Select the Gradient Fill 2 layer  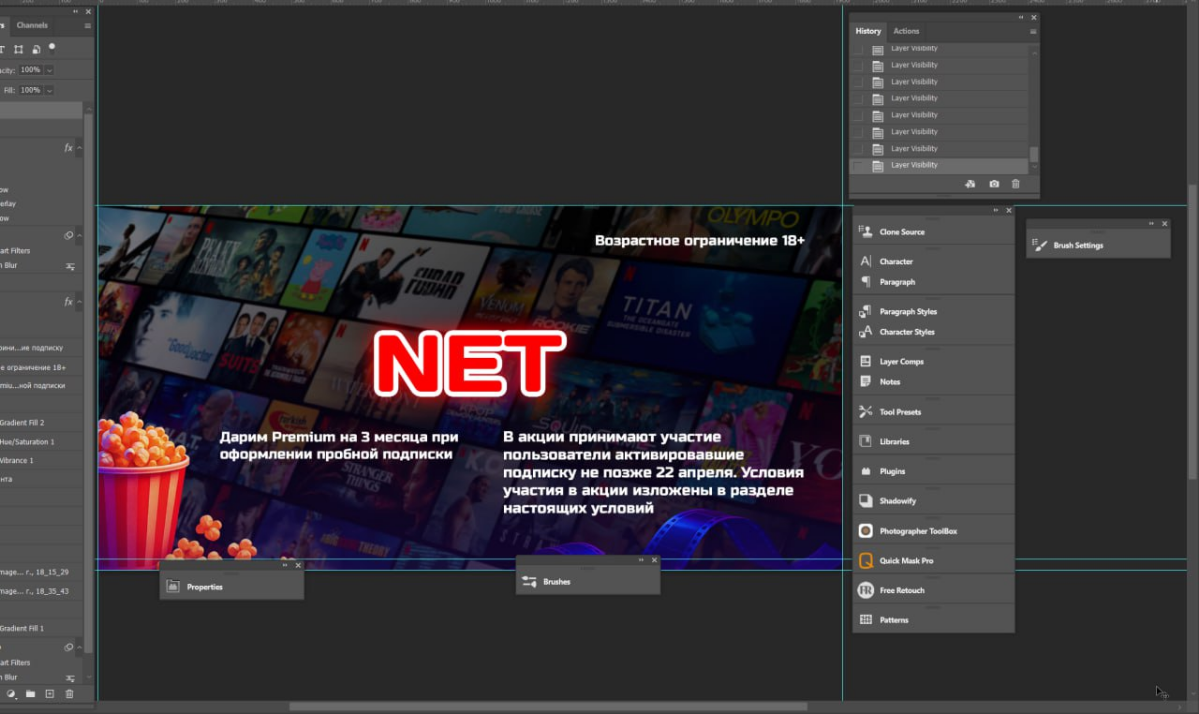pyautogui.click(x=42, y=422)
